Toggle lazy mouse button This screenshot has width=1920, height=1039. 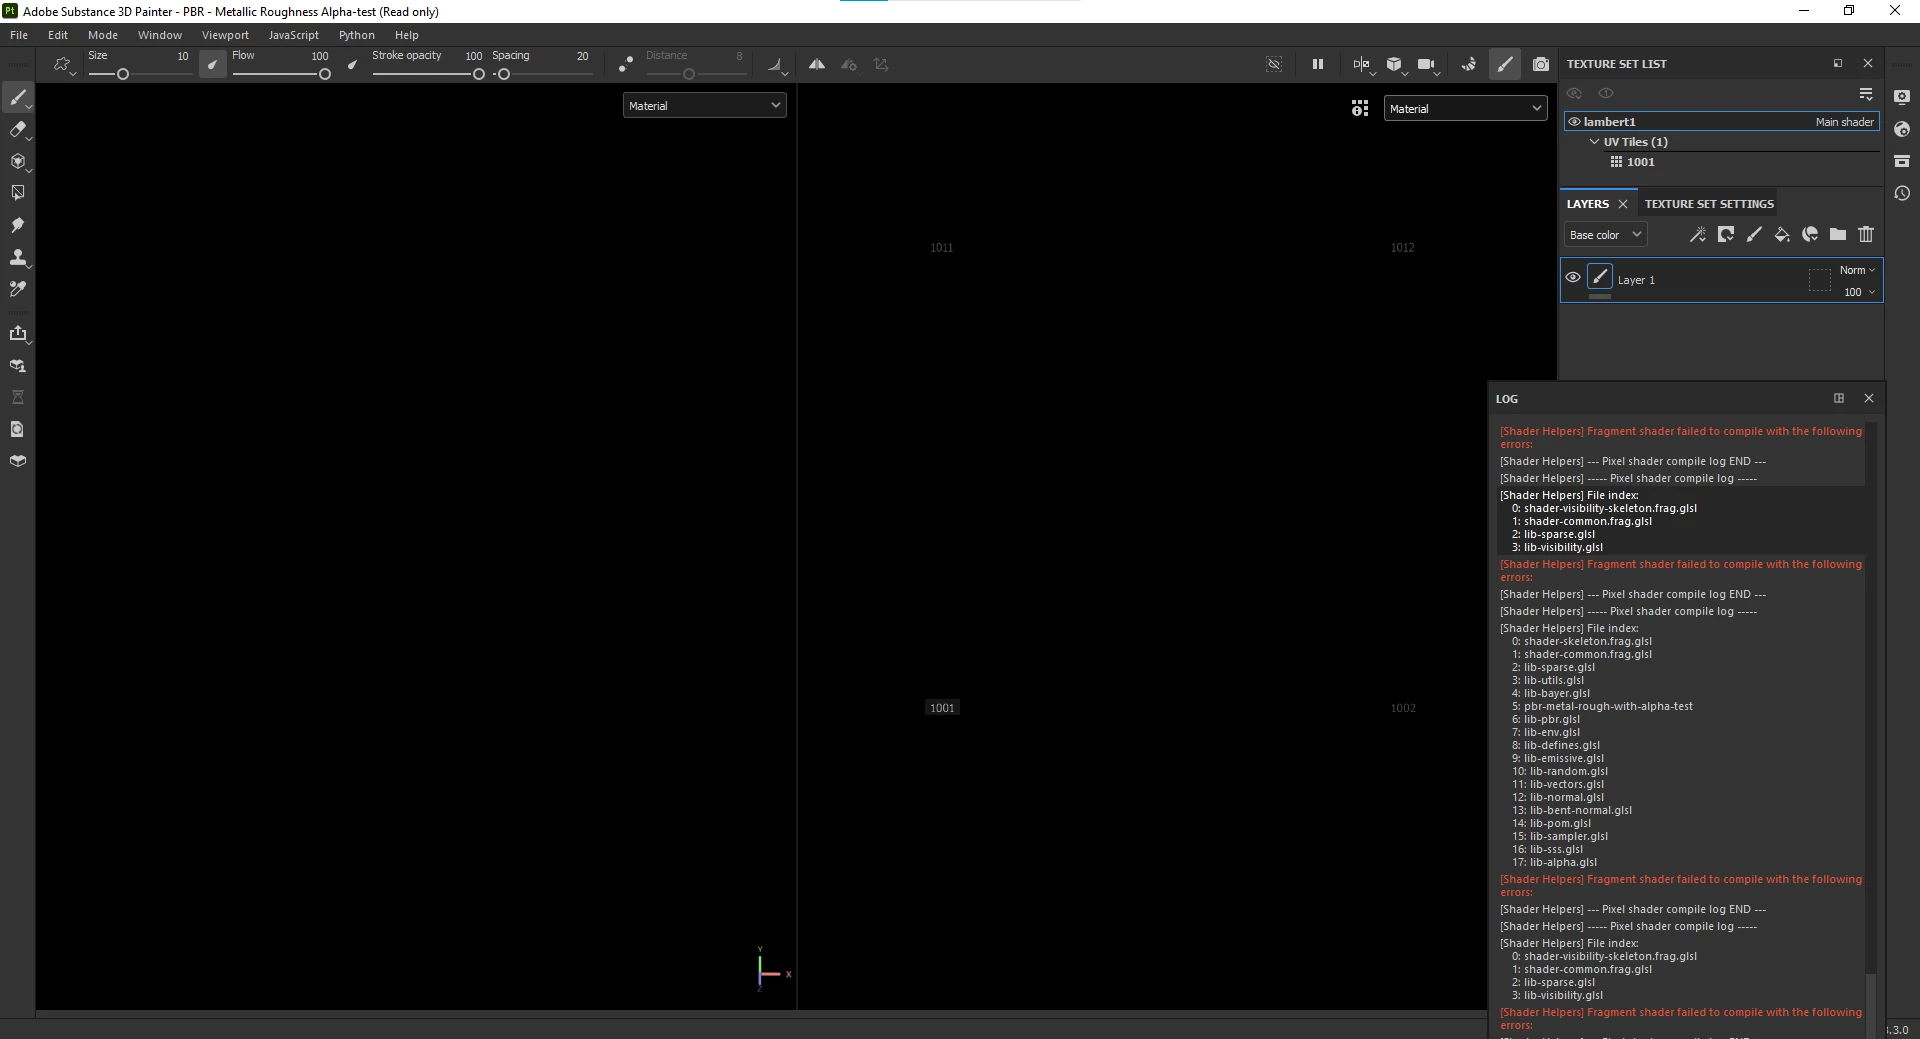[626, 64]
